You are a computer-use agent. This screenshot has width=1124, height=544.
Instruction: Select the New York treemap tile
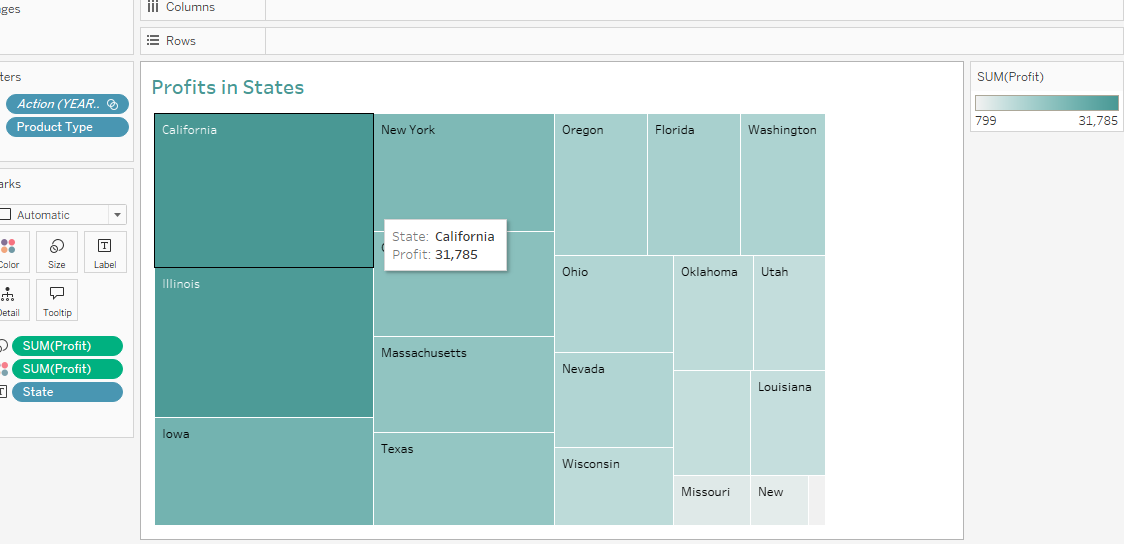pyautogui.click(x=464, y=172)
